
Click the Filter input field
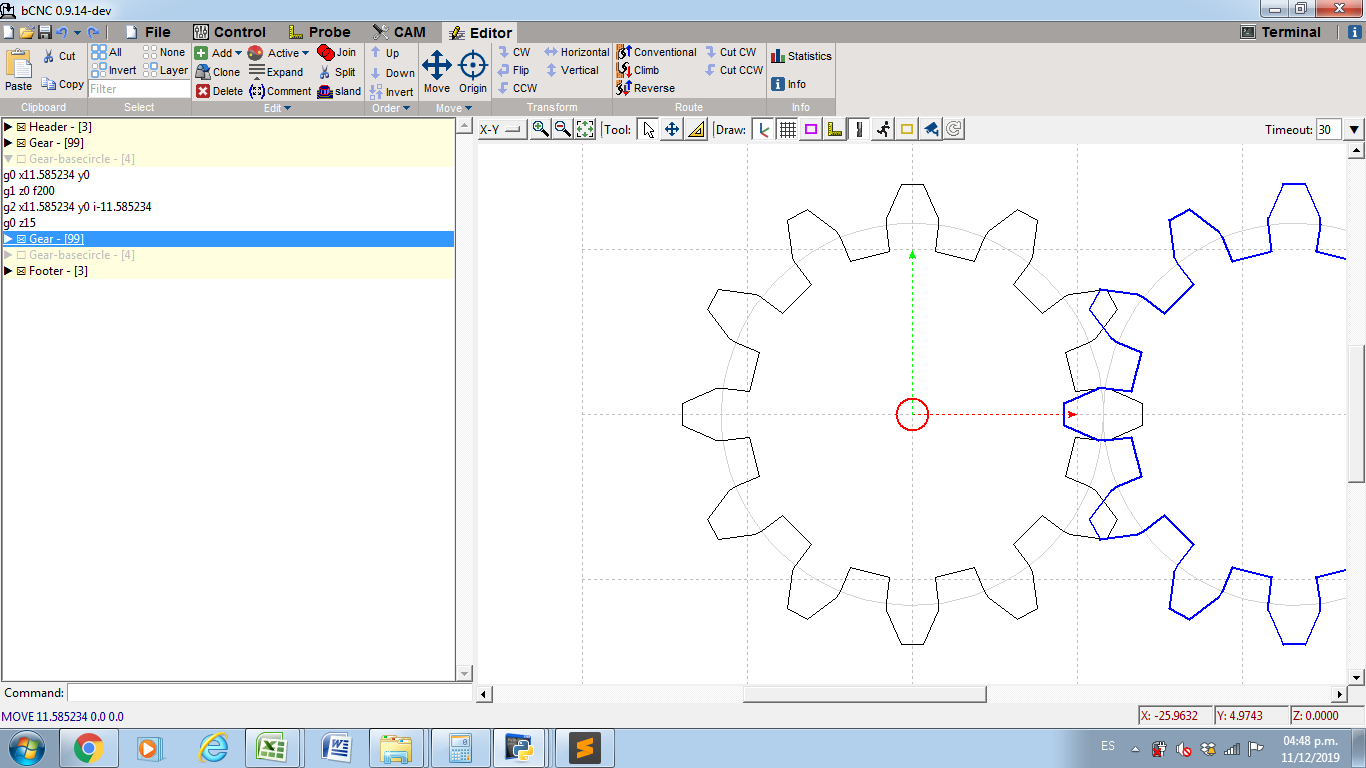click(139, 89)
